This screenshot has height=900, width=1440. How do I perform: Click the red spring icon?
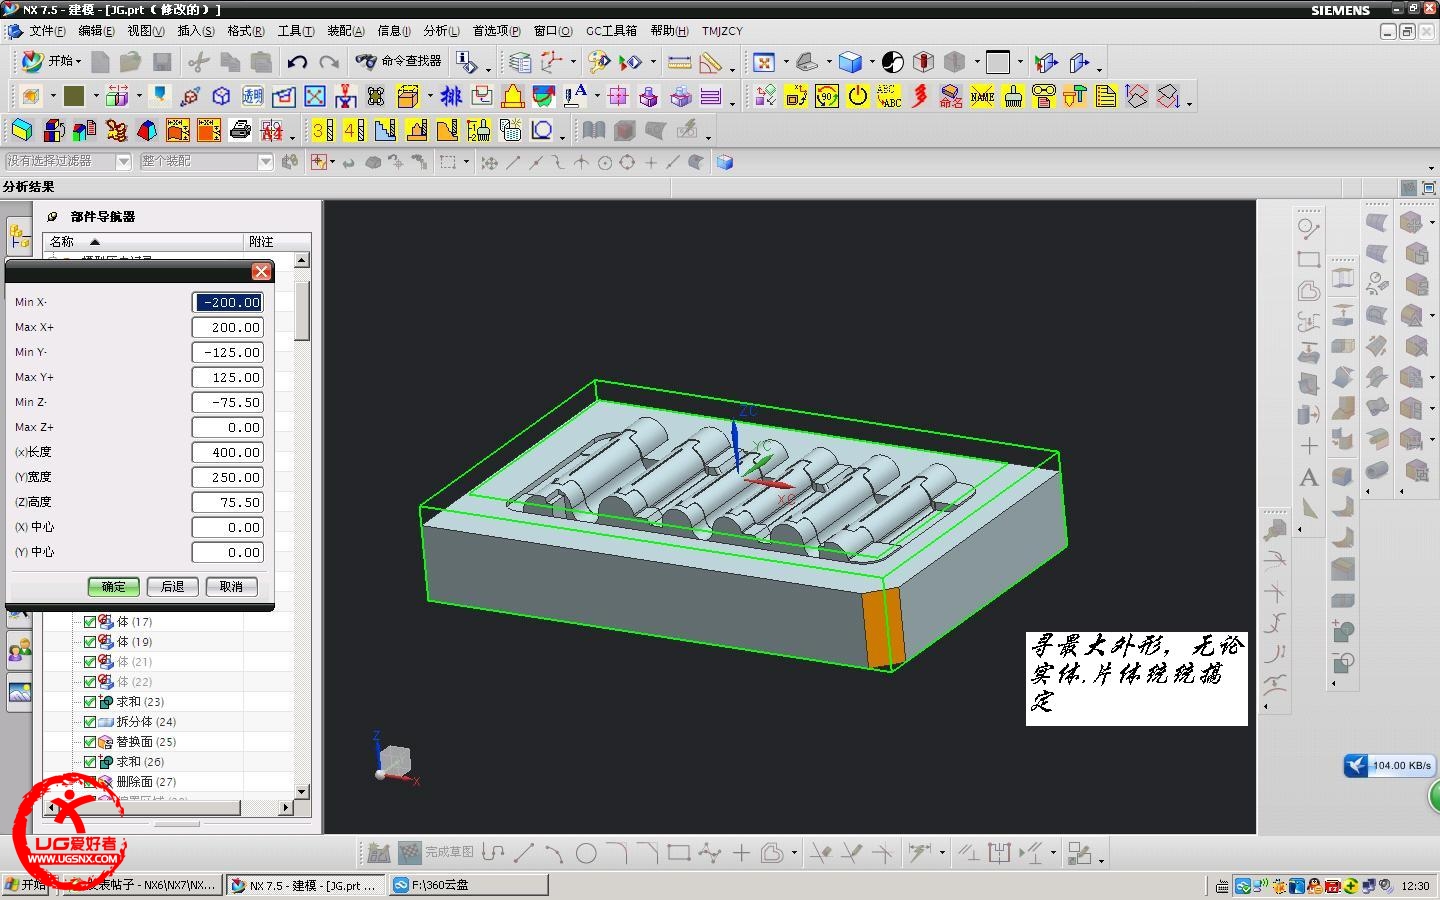pyautogui.click(x=920, y=96)
